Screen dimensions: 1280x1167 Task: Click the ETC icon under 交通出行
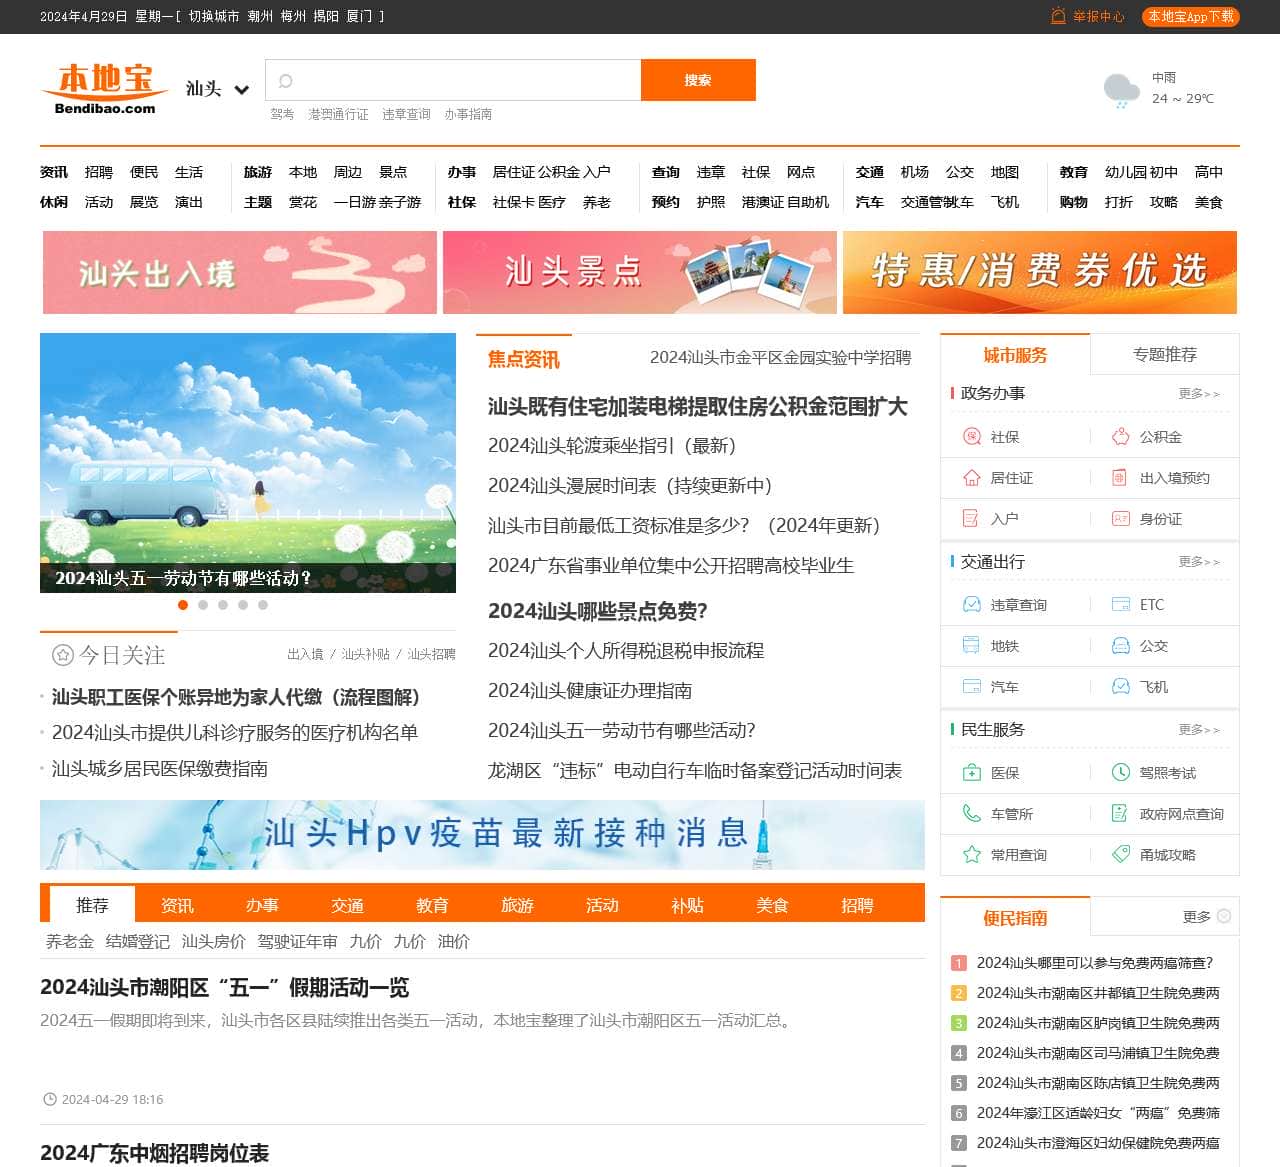click(x=1121, y=605)
